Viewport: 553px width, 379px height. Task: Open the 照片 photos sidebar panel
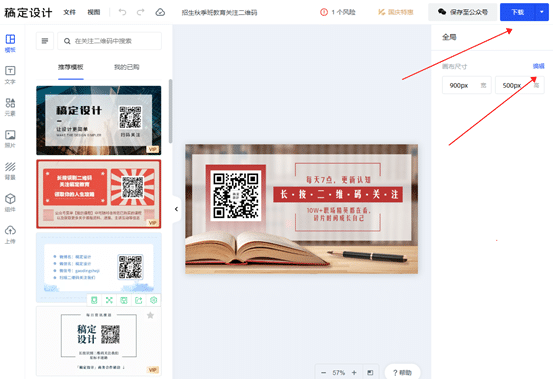[10, 139]
